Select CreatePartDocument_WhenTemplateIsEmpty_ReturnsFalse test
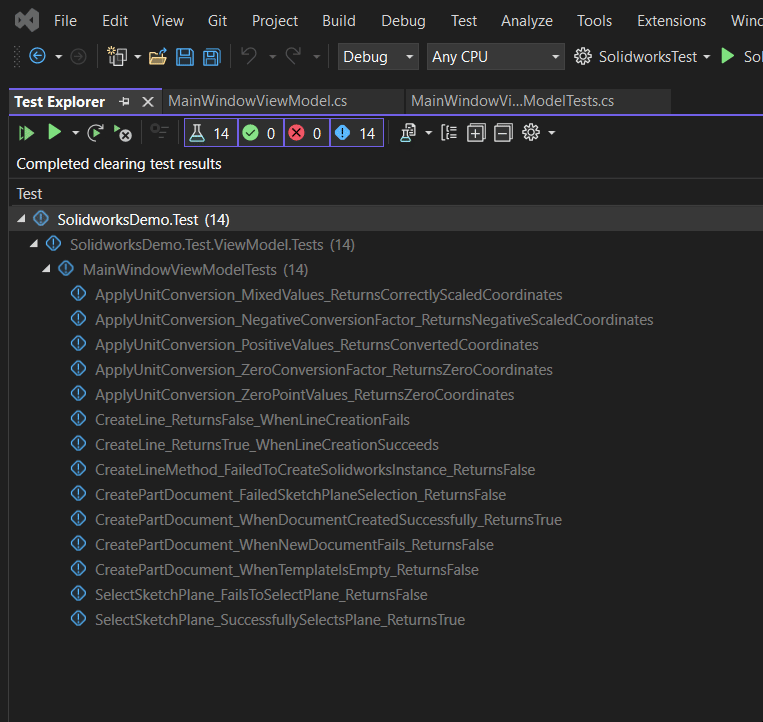763x722 pixels. [x=287, y=570]
